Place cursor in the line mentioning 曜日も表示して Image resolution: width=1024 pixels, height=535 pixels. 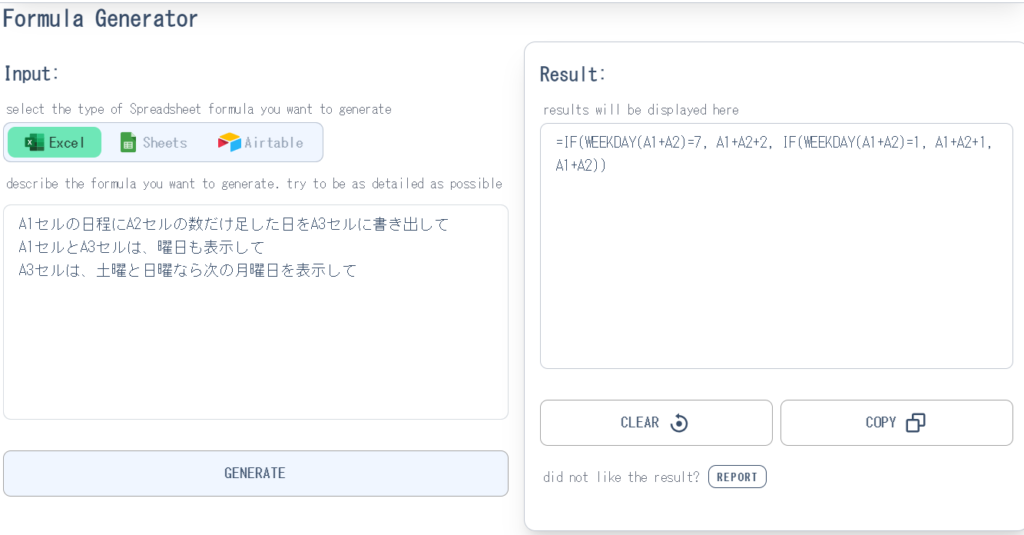[x=141, y=247]
